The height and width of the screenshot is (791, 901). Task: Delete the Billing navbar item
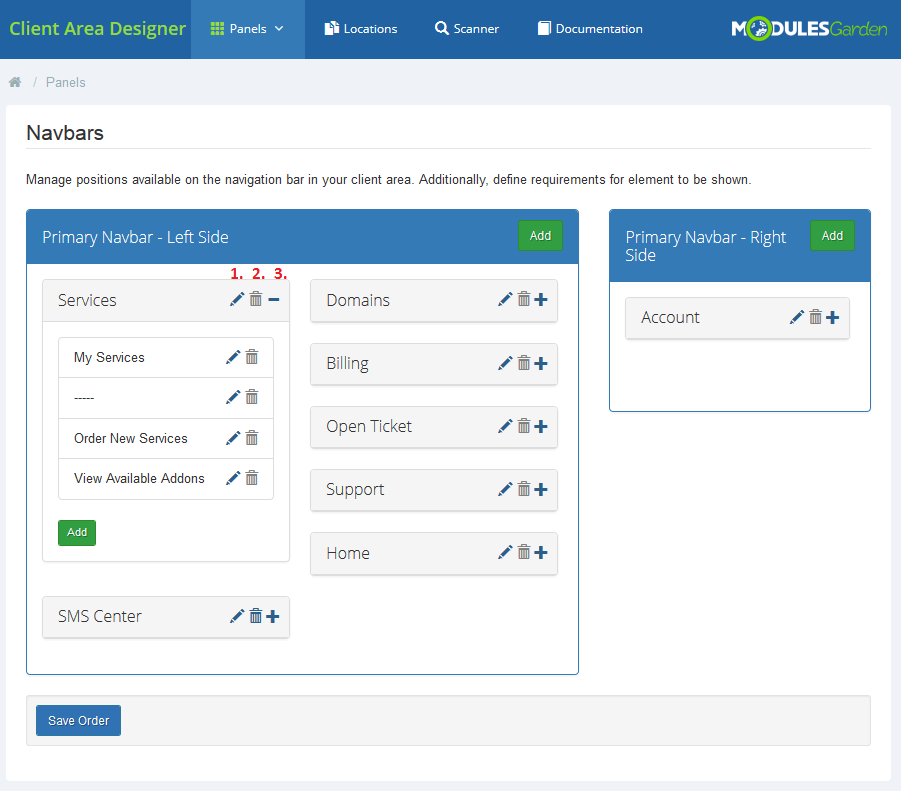pyautogui.click(x=524, y=363)
